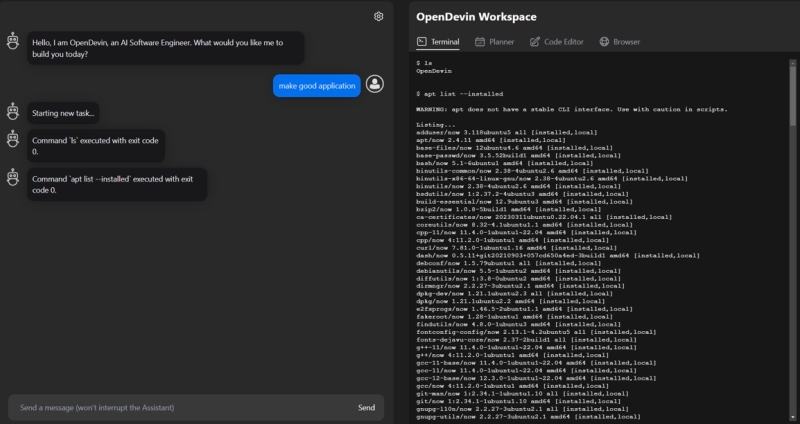Click the 'binutils-common/now' package line

click(533, 171)
